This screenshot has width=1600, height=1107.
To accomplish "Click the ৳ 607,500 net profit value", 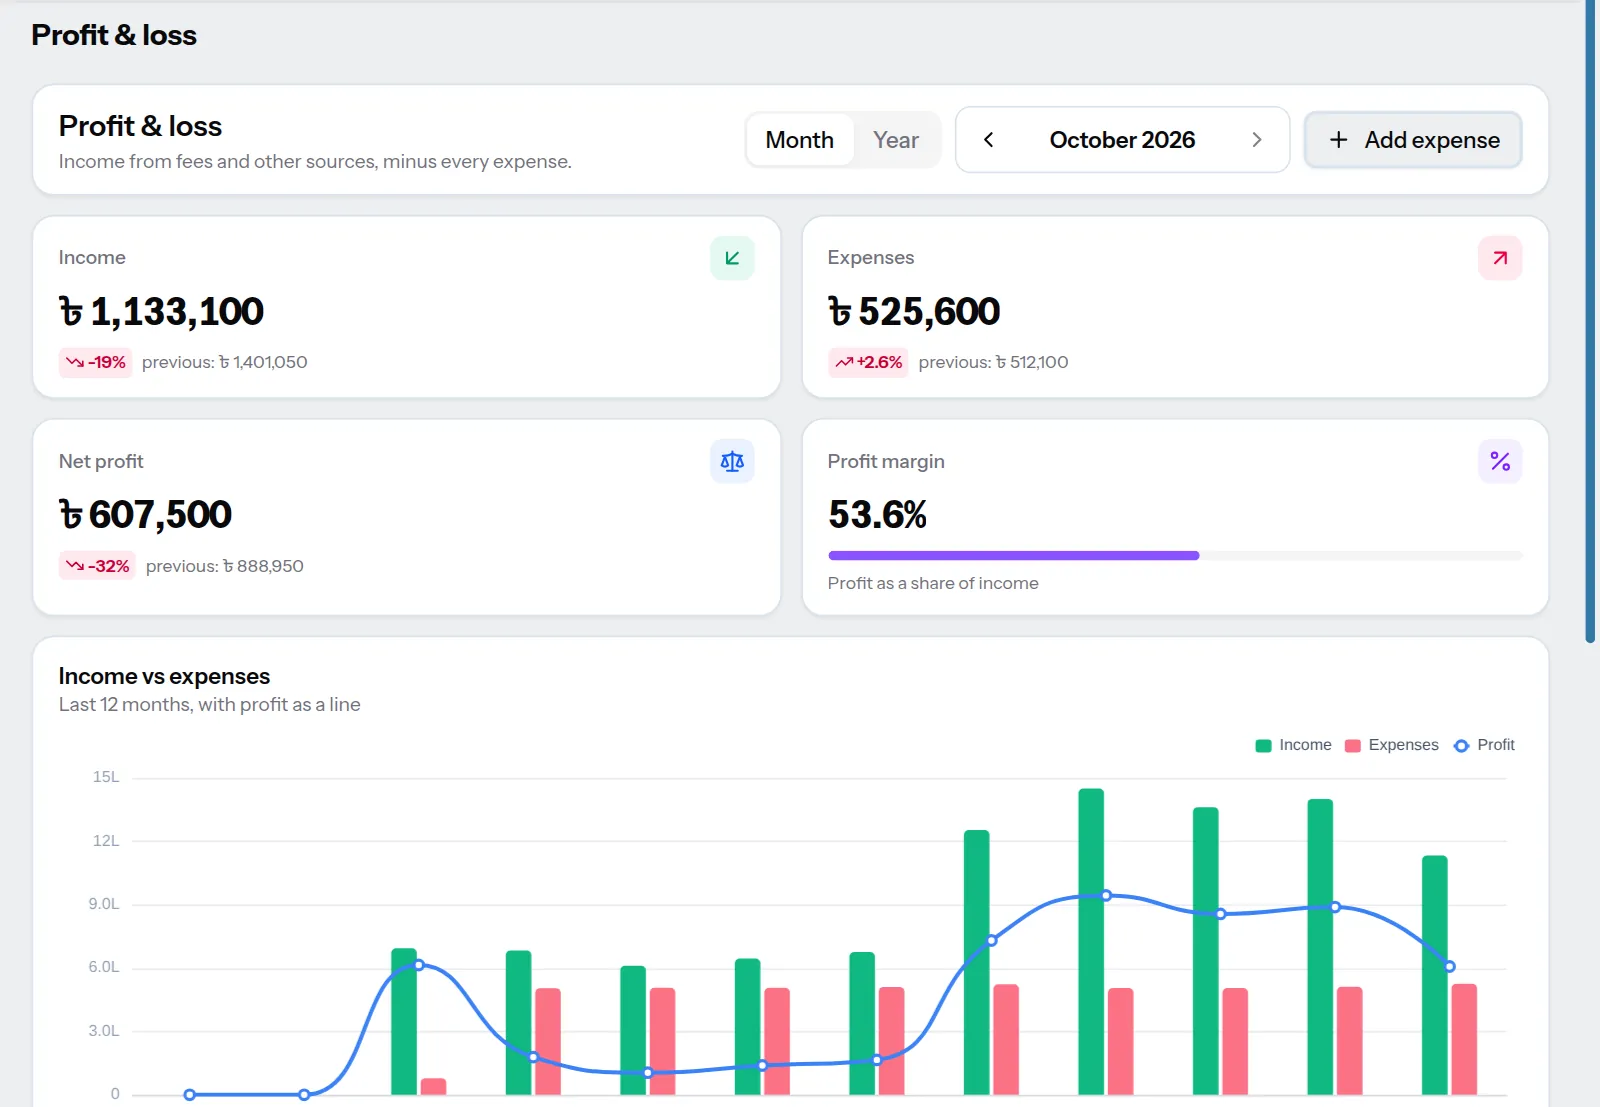I will [x=145, y=515].
